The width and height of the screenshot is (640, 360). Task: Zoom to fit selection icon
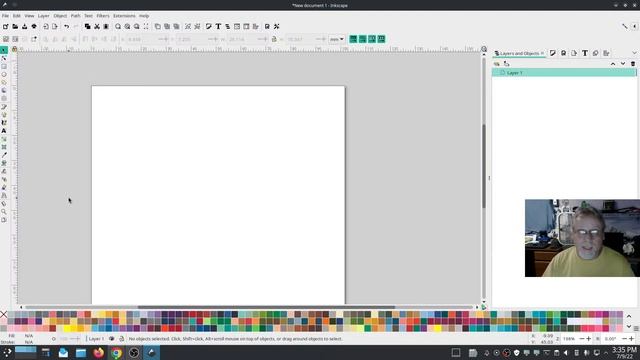pyautogui.click(x=118, y=27)
